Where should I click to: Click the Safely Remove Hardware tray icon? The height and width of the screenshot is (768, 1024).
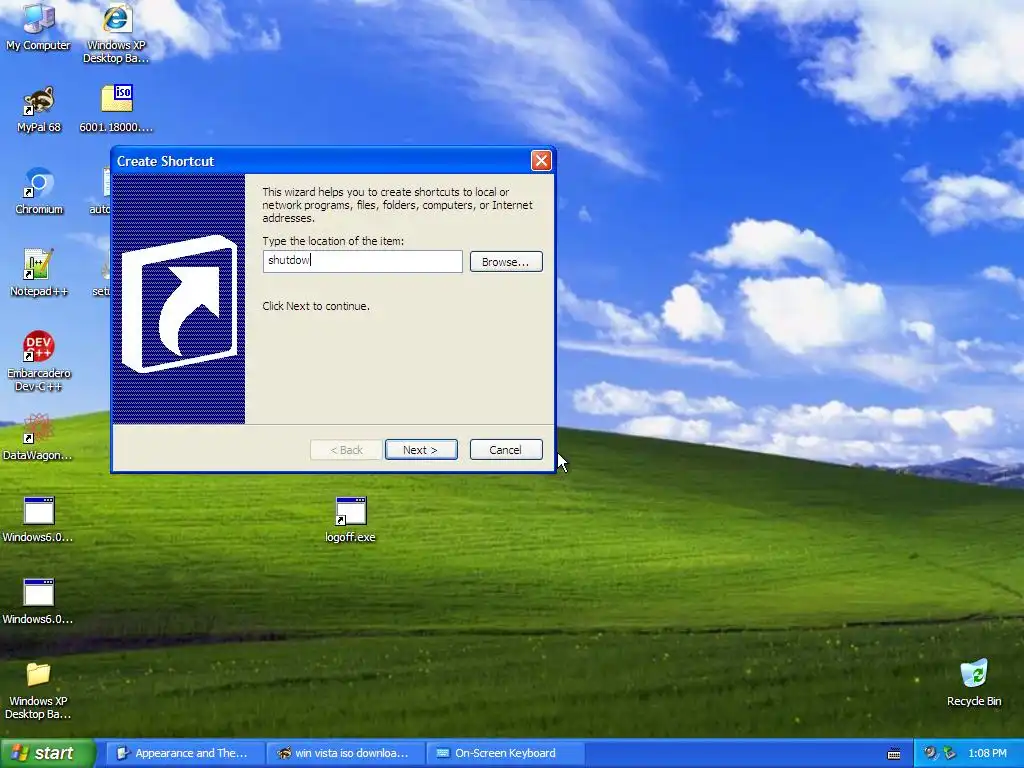[949, 753]
